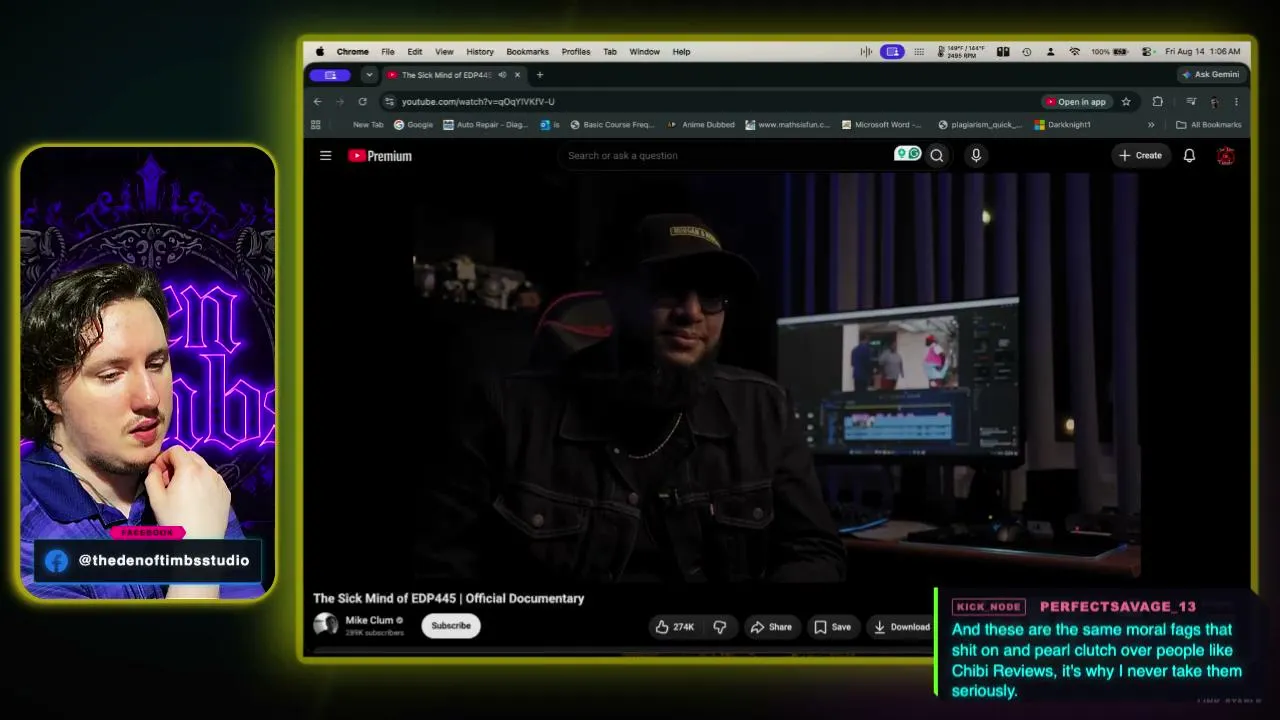Open the Bookmarks menu
Viewport: 1280px width, 720px height.
click(x=527, y=52)
